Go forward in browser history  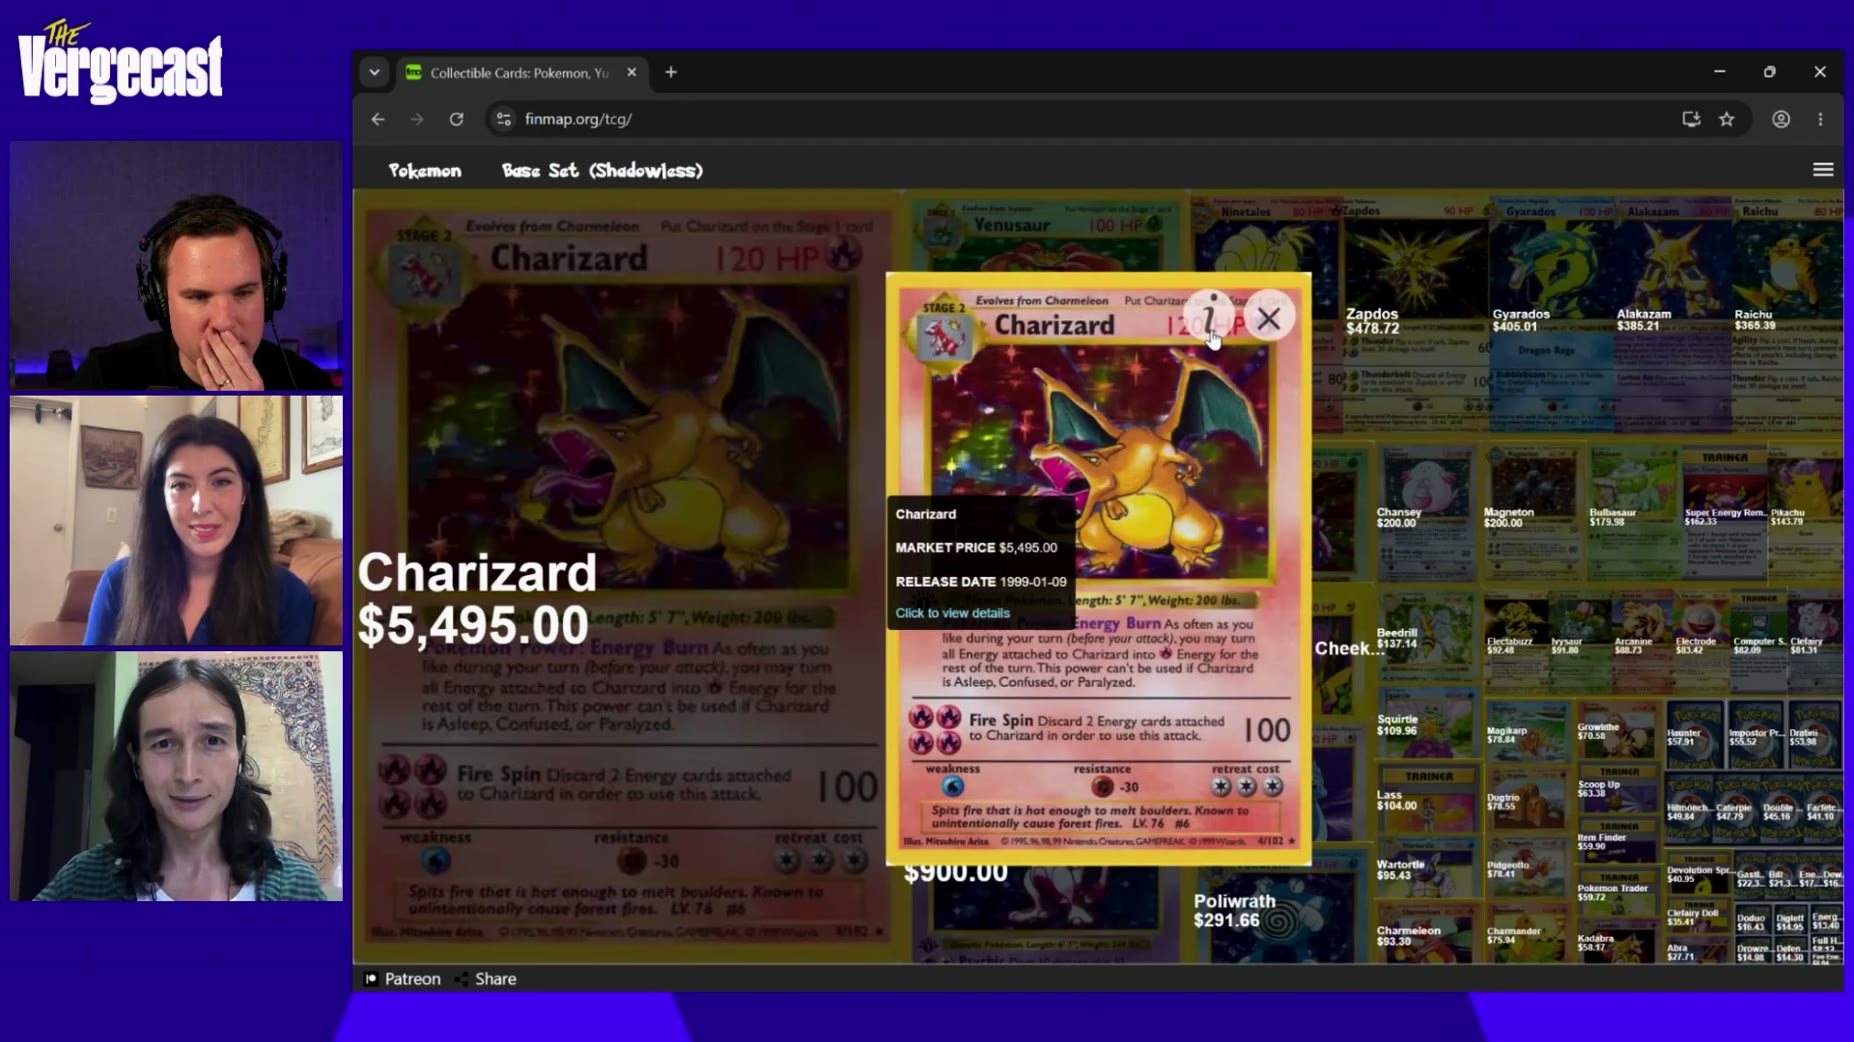[417, 119]
